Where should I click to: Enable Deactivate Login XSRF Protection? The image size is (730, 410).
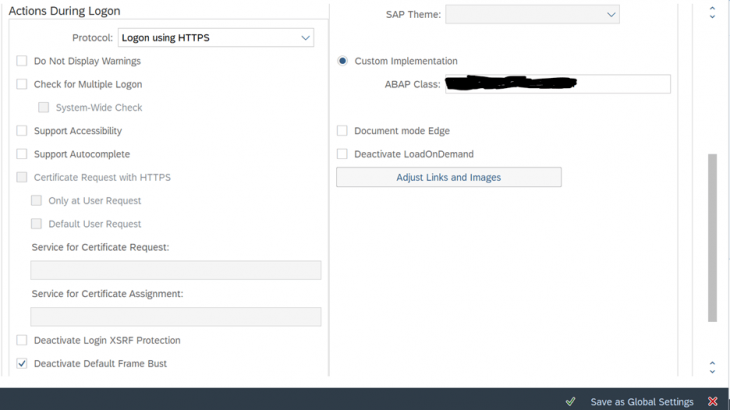pos(21,340)
